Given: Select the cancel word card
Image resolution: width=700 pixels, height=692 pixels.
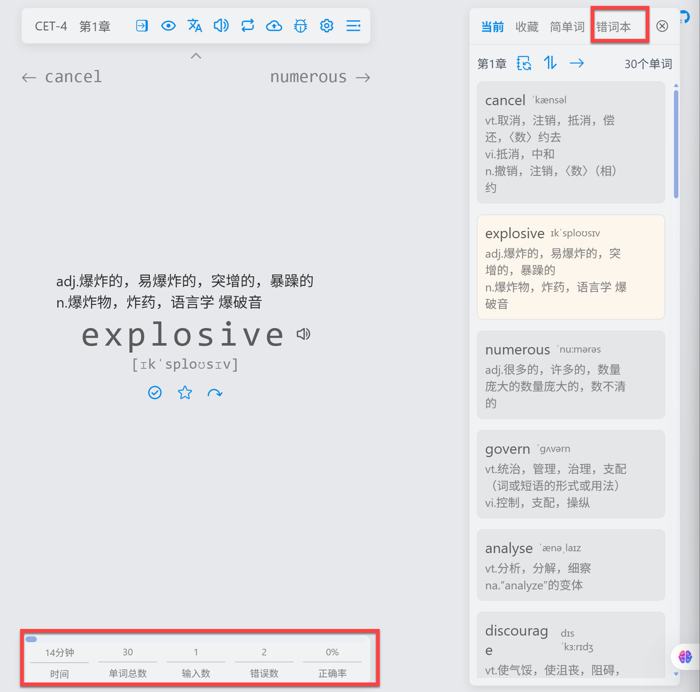Looking at the screenshot, I should tap(571, 142).
